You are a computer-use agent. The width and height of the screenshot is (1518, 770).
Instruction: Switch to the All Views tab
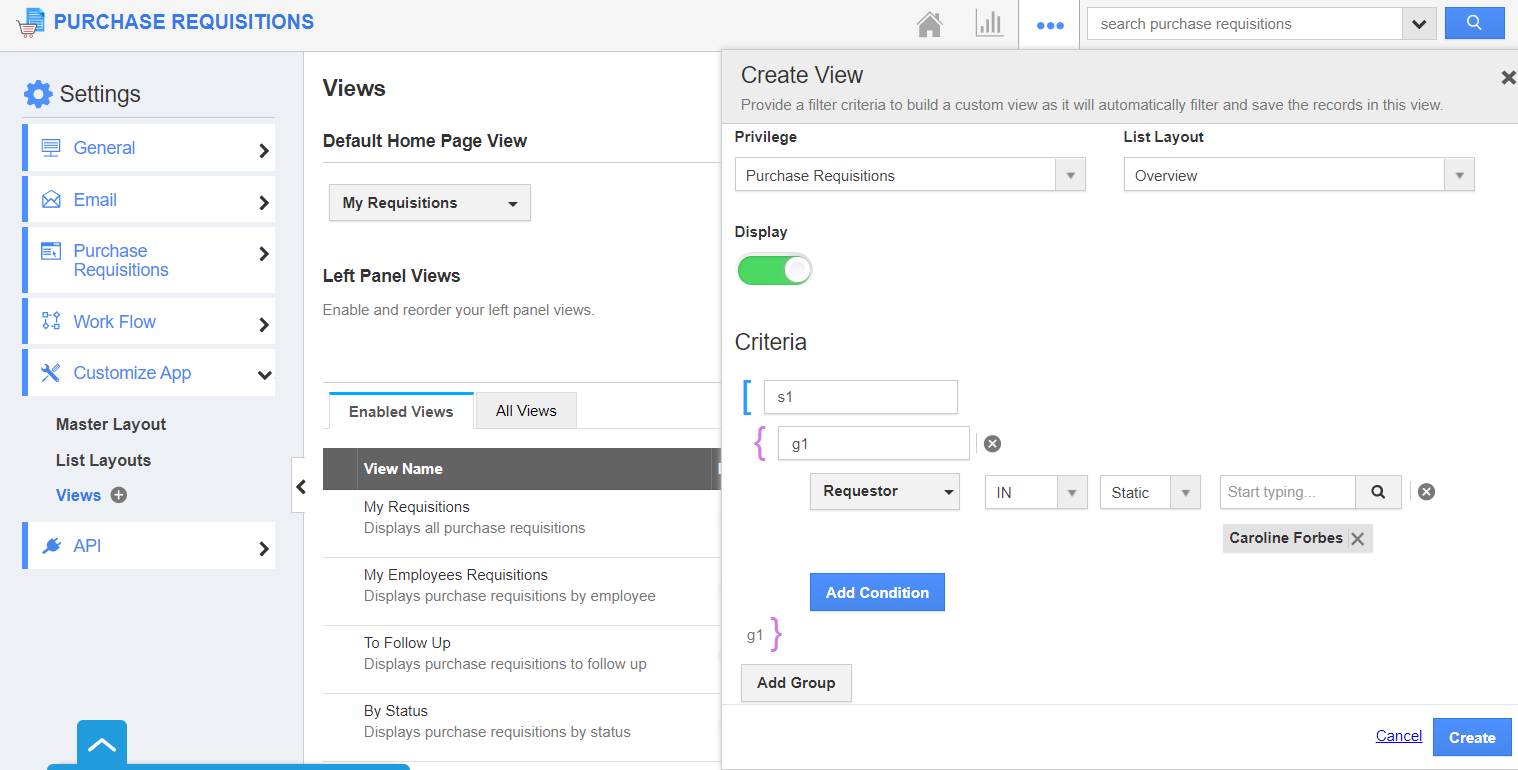coord(525,410)
